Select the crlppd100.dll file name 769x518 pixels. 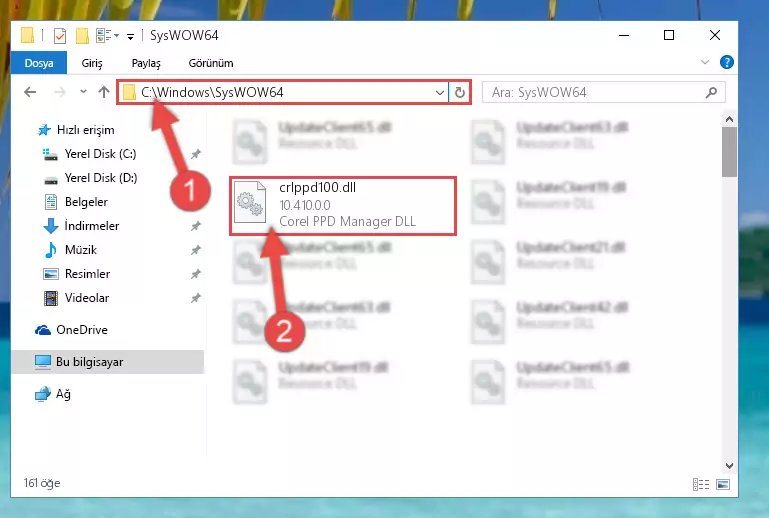(317, 187)
